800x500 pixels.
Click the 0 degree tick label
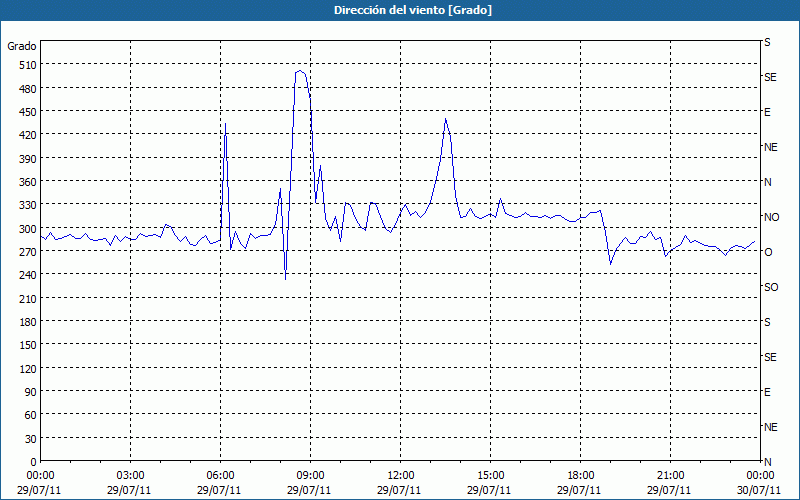34,462
